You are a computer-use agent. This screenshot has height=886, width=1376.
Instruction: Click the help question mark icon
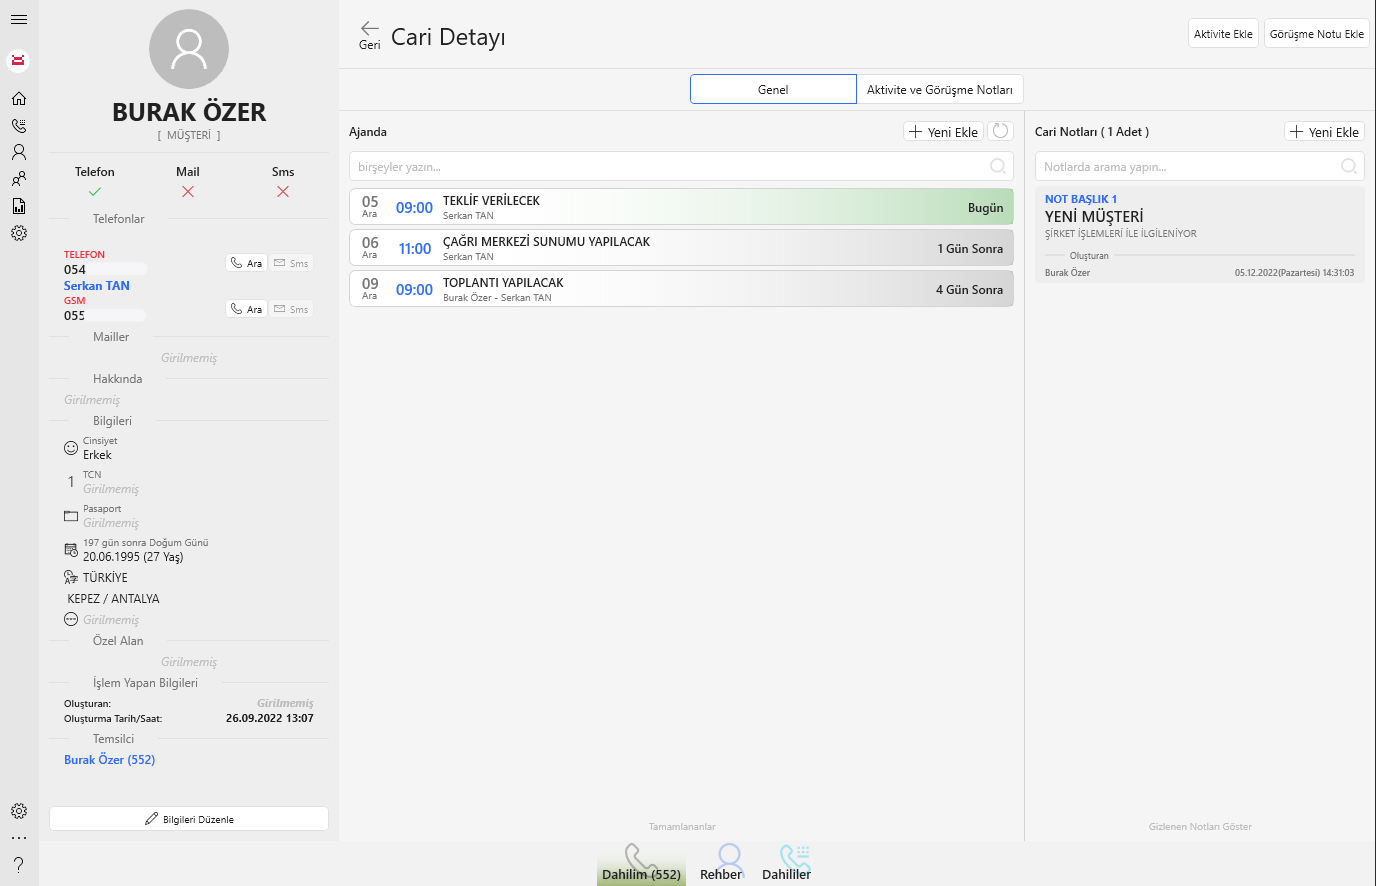click(19, 865)
